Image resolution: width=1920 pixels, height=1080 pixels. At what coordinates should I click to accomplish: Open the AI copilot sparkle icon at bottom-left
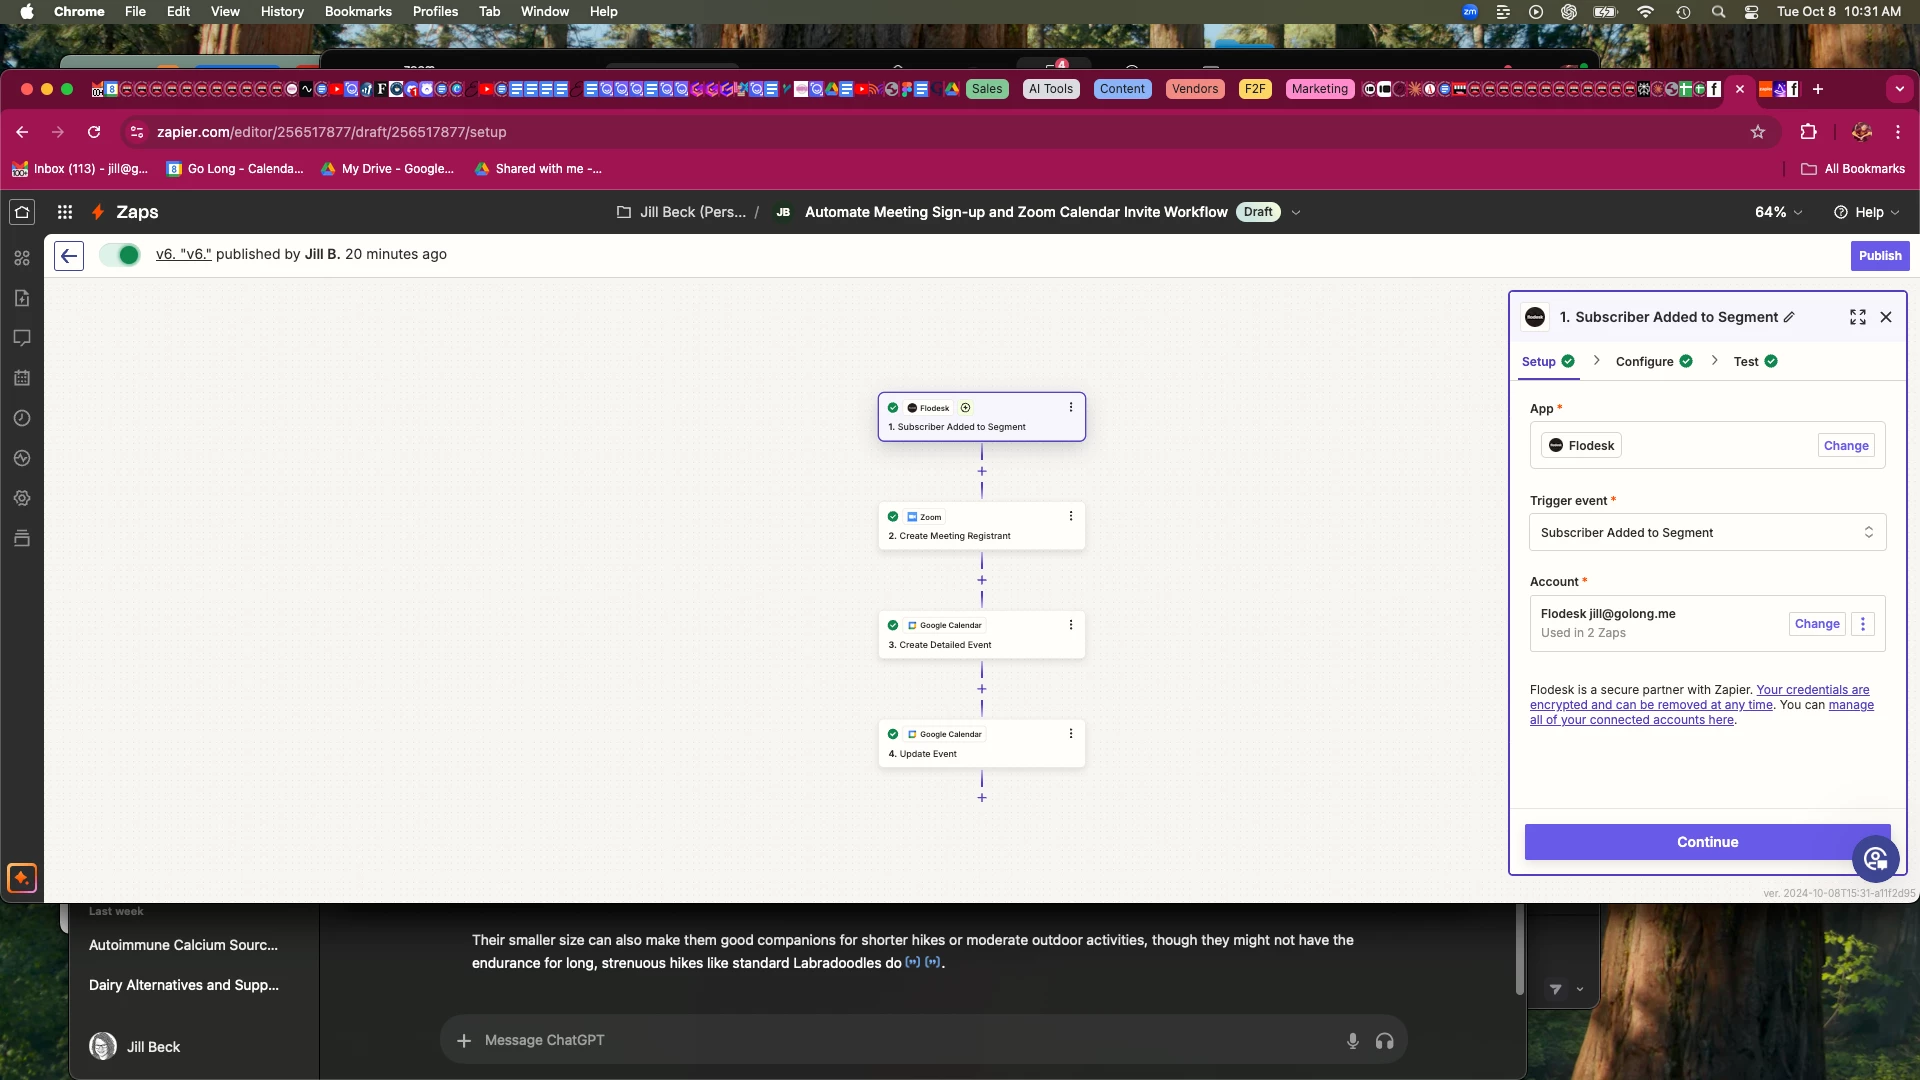pos(22,878)
